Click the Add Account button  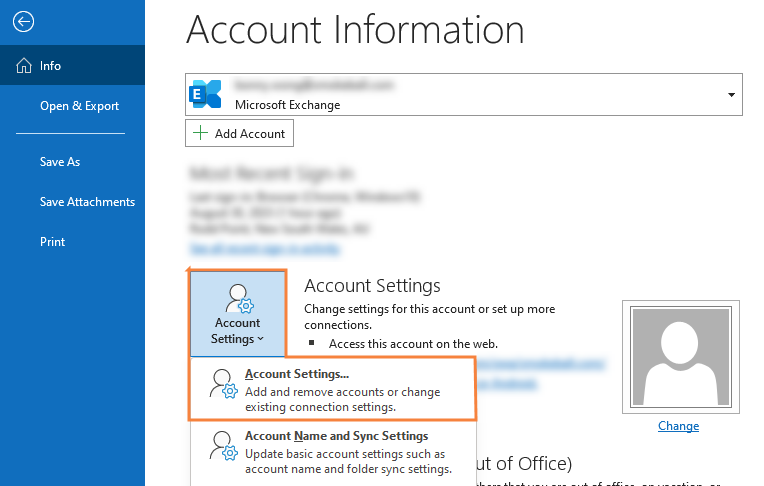pyautogui.click(x=239, y=134)
